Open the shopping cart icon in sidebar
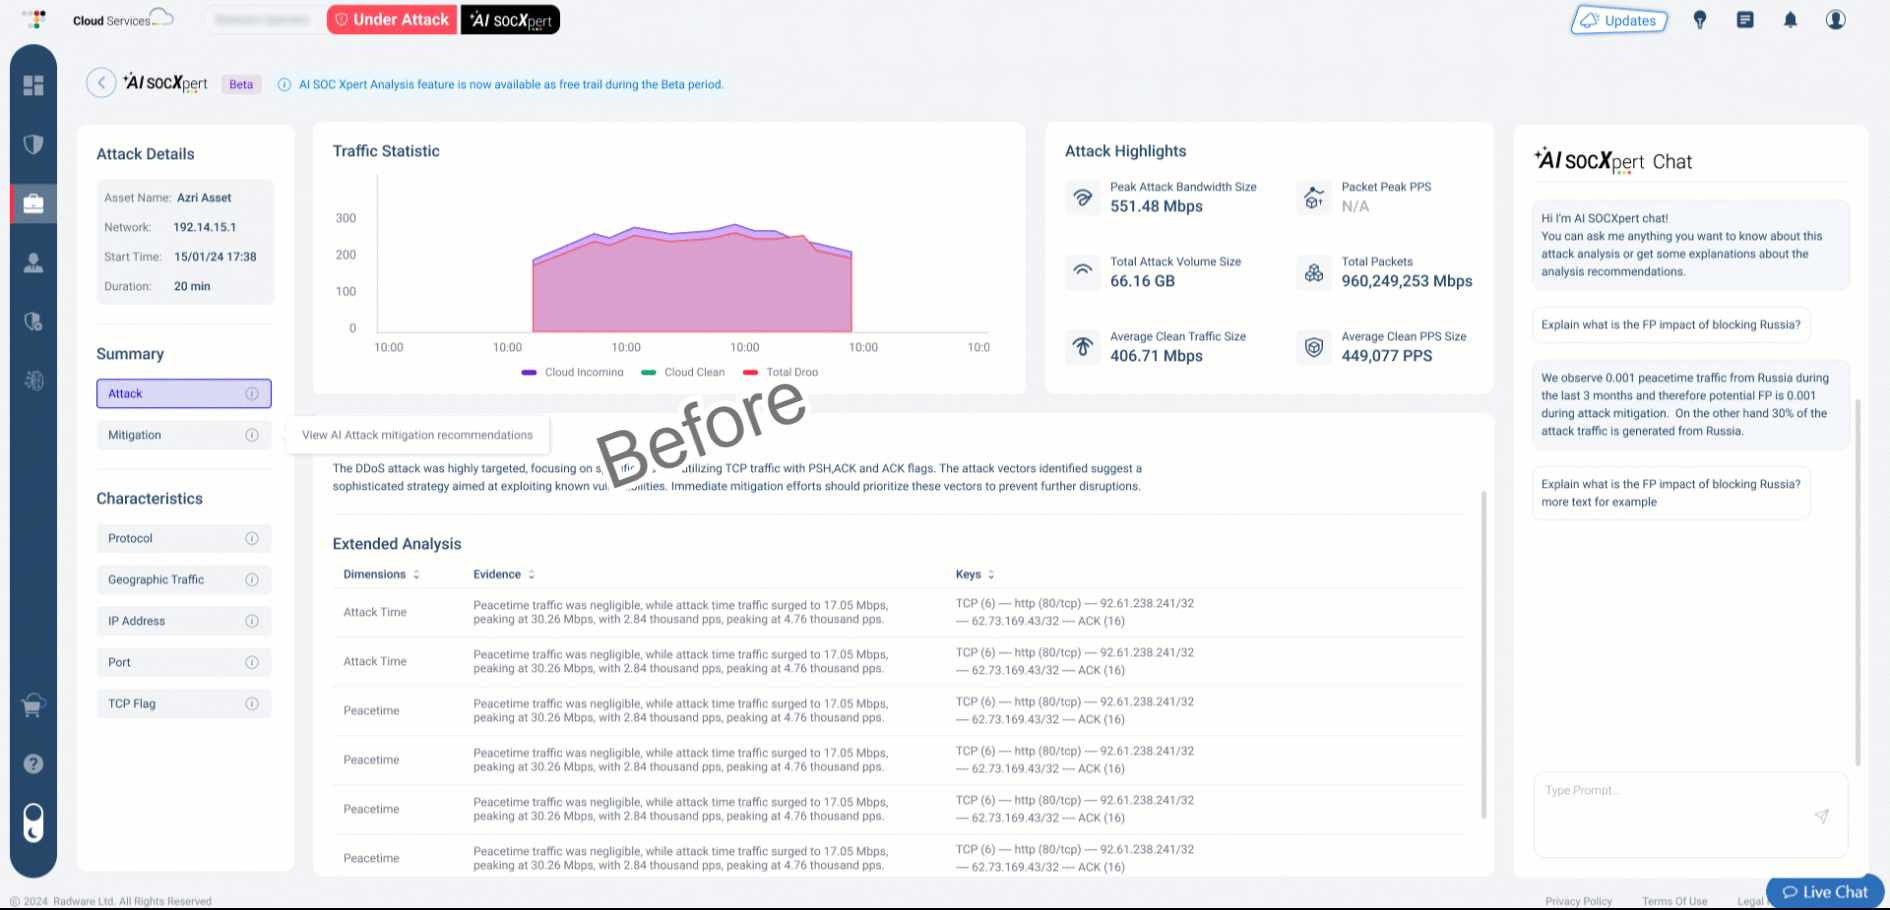The width and height of the screenshot is (1890, 910). (33, 706)
